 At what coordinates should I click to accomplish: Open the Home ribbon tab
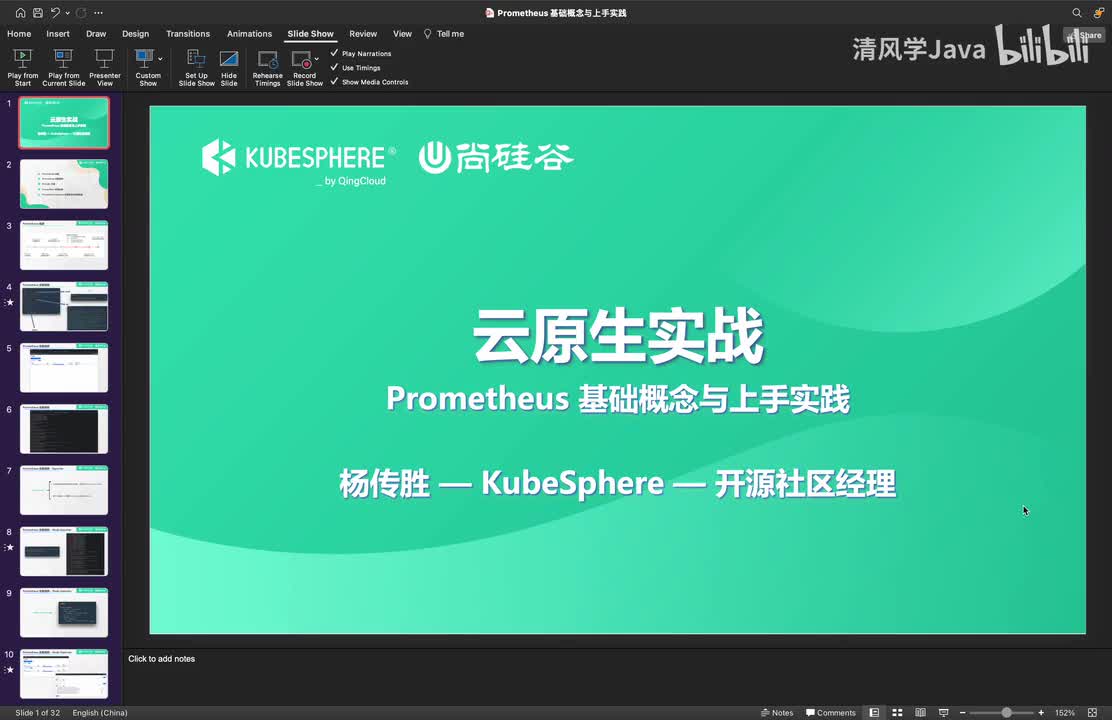(x=19, y=33)
